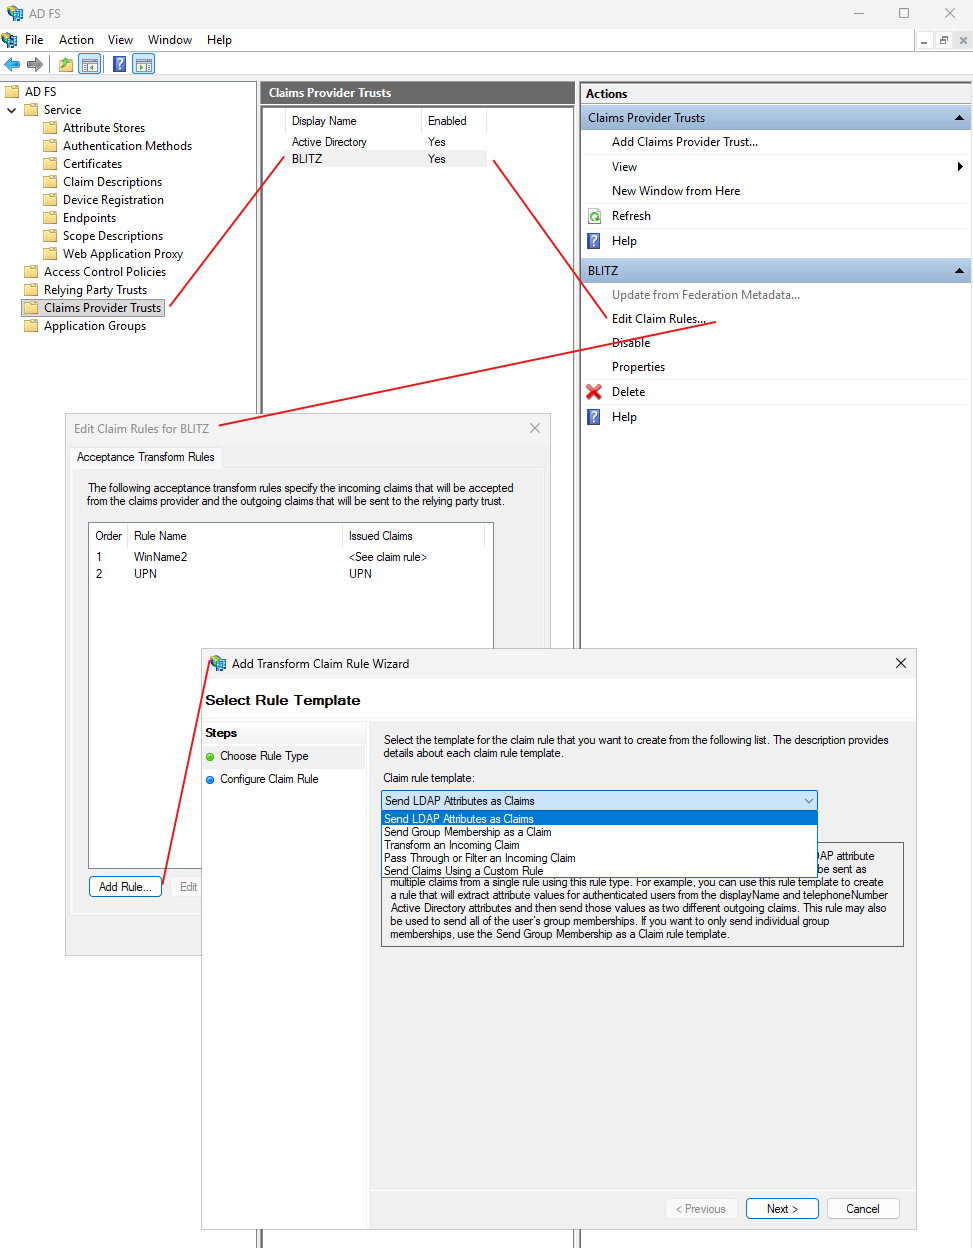The width and height of the screenshot is (973, 1248).
Task: Toggle the Show/Hide Console Tree toolbar icon
Action: point(90,64)
